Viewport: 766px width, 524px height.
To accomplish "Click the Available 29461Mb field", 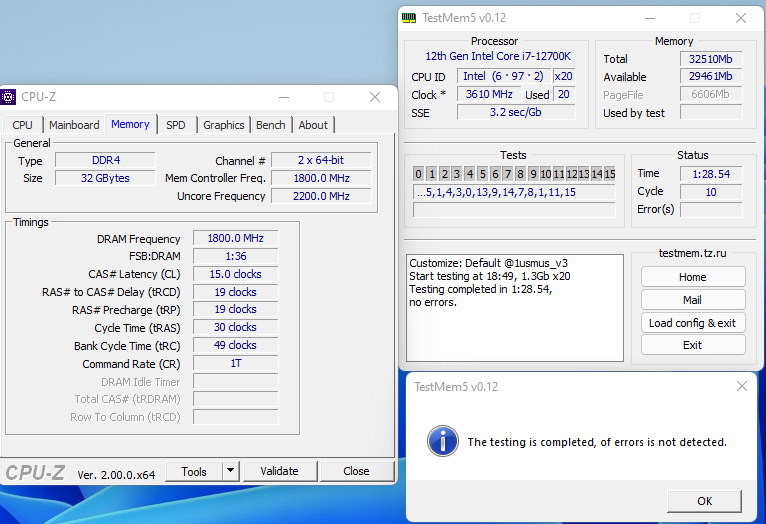I will 711,76.
